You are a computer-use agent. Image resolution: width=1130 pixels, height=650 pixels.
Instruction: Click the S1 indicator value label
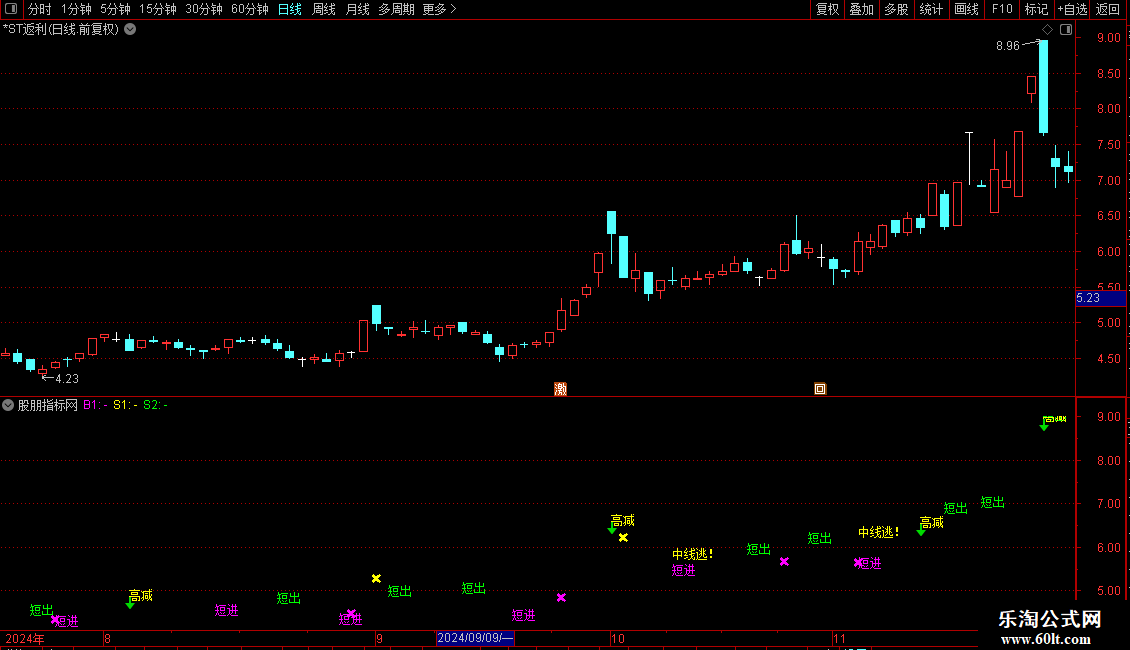125,405
